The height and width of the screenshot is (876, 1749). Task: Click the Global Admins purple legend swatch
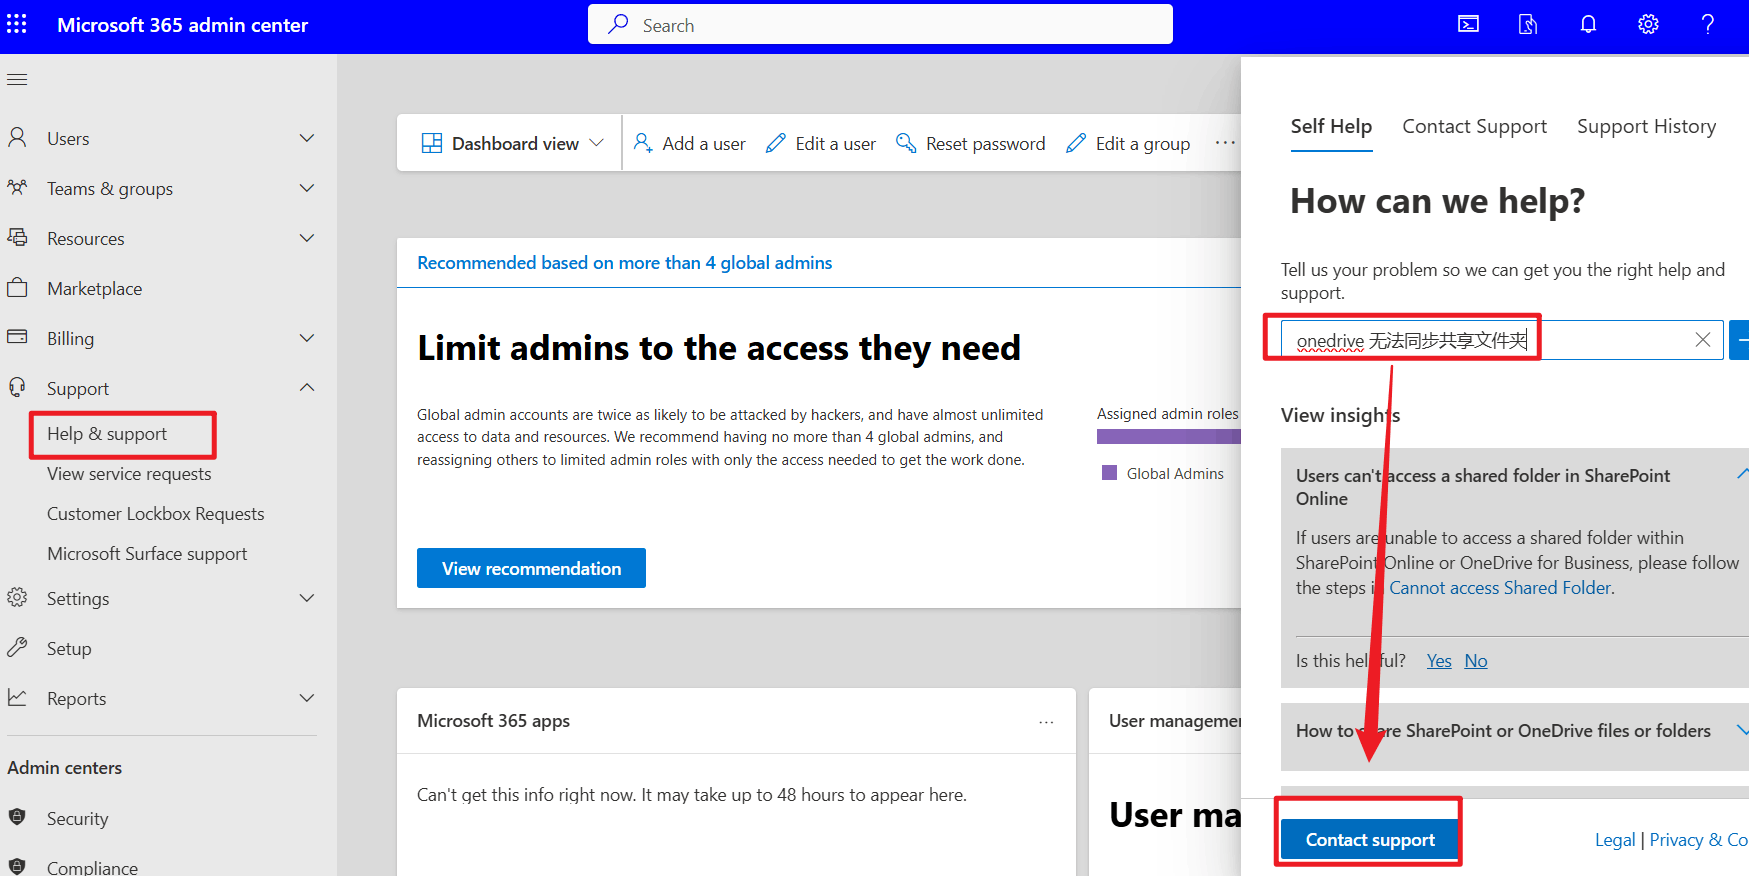[x=1109, y=473]
